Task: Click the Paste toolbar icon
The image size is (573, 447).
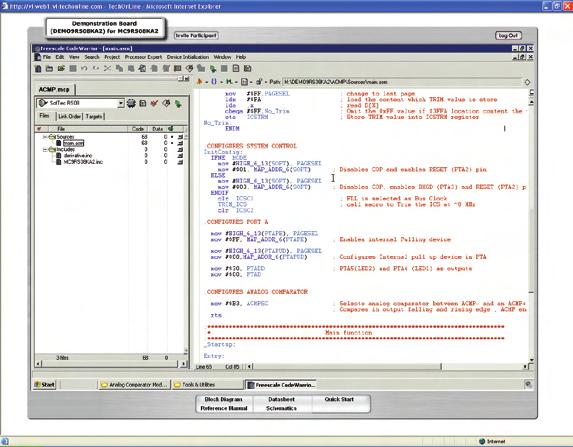Action: point(131,68)
